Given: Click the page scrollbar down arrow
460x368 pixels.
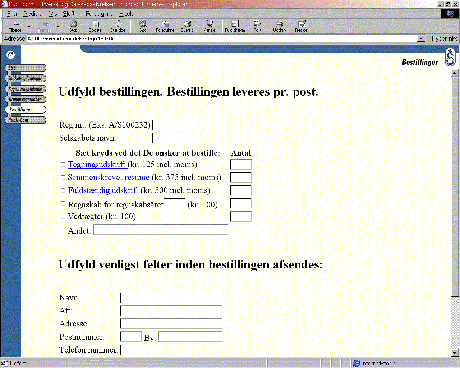Looking at the screenshot, I should click(x=455, y=353).
